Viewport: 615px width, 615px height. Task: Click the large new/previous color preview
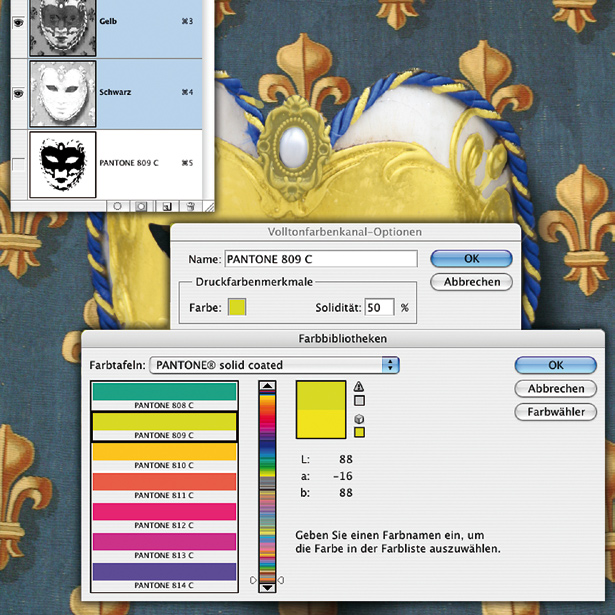click(321, 409)
